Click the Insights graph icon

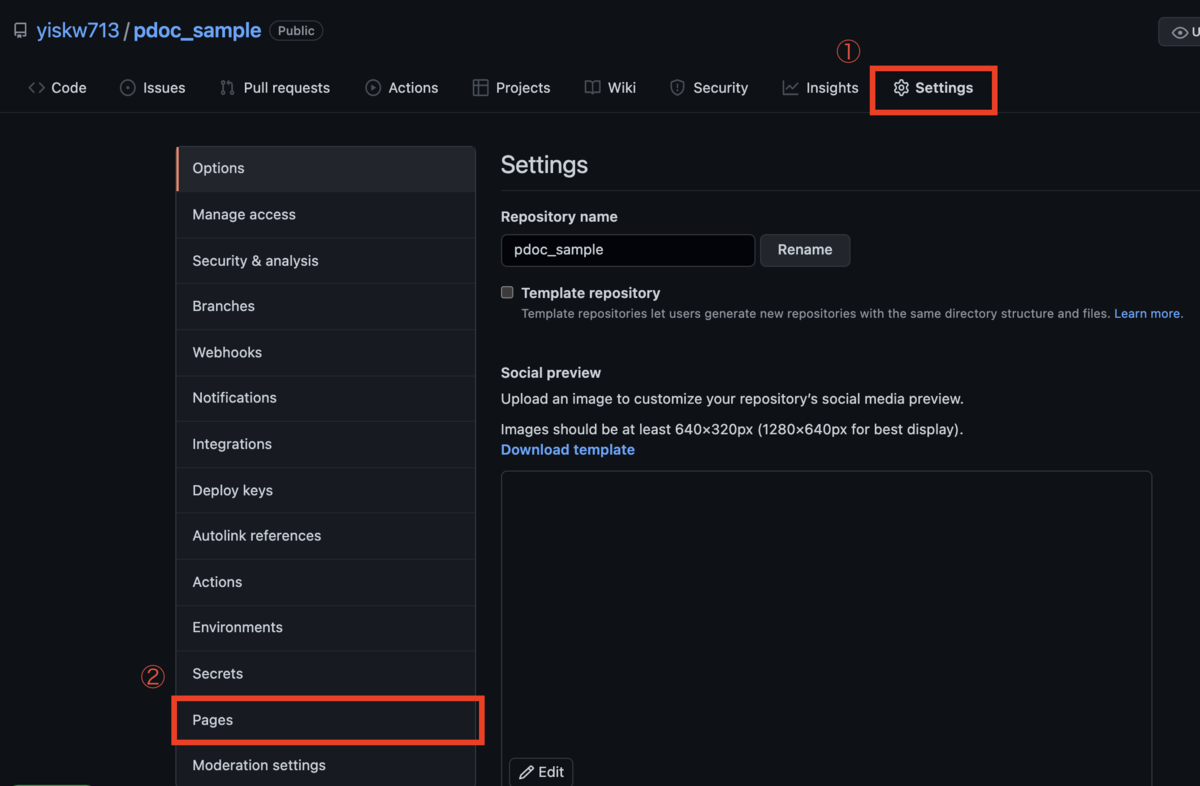(789, 88)
